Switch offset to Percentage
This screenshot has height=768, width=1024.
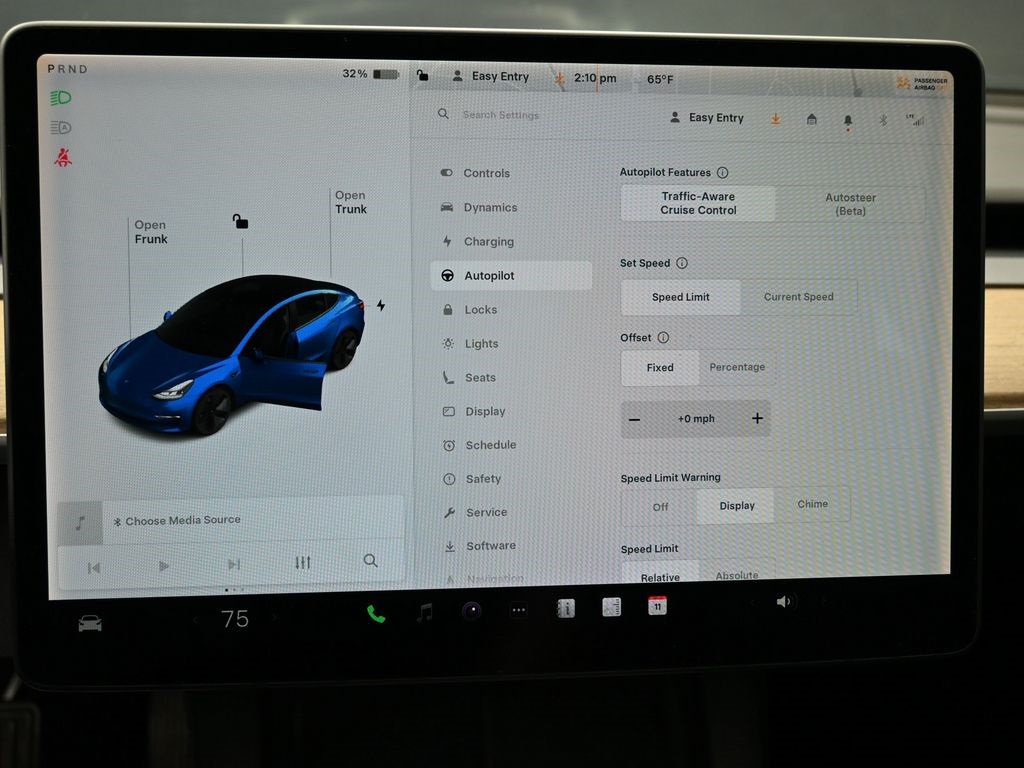[737, 367]
